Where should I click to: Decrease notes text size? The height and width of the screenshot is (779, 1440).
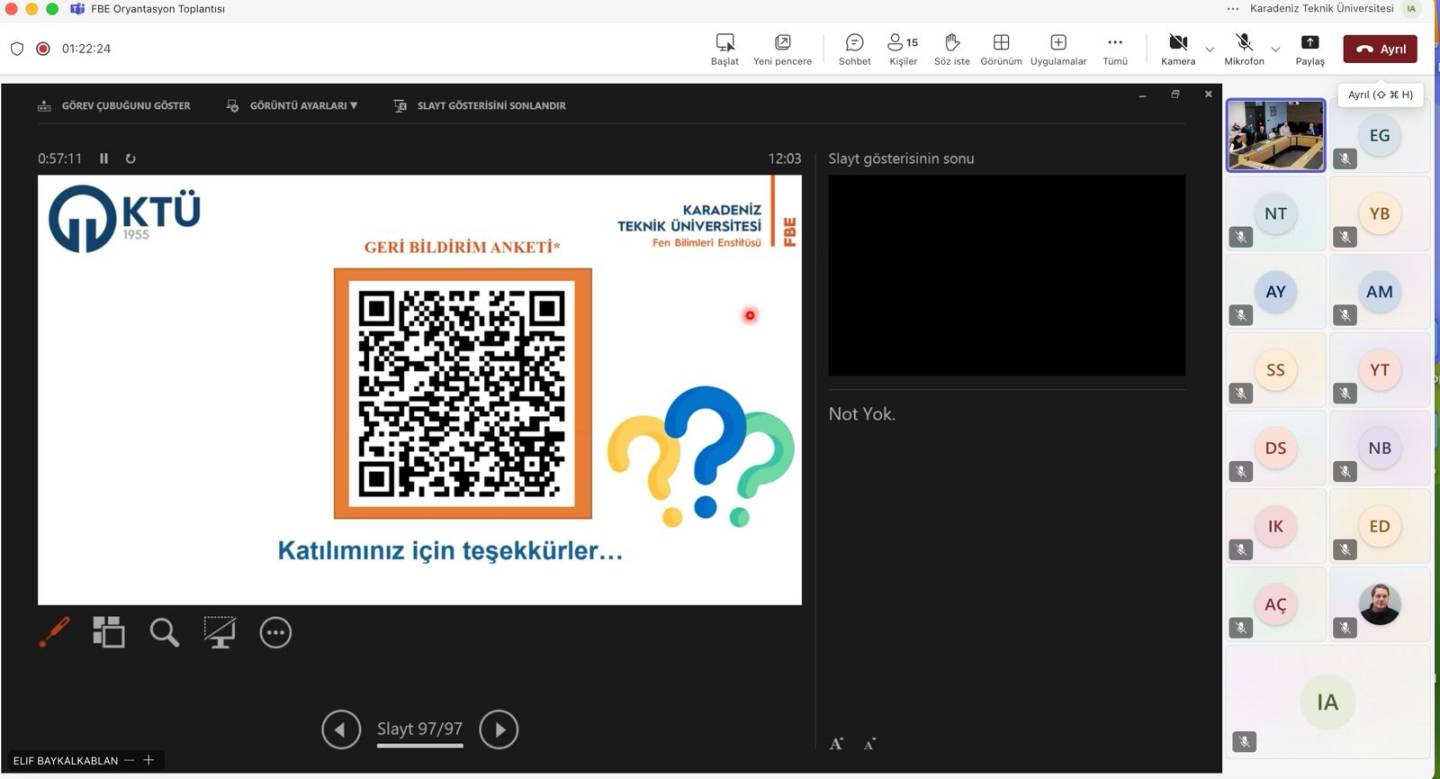tap(869, 743)
